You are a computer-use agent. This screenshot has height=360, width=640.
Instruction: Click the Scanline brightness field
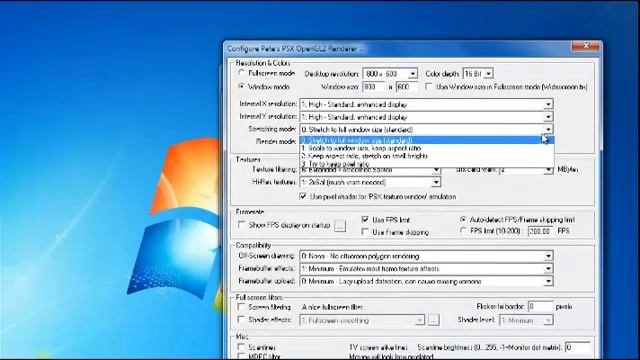[578, 347]
